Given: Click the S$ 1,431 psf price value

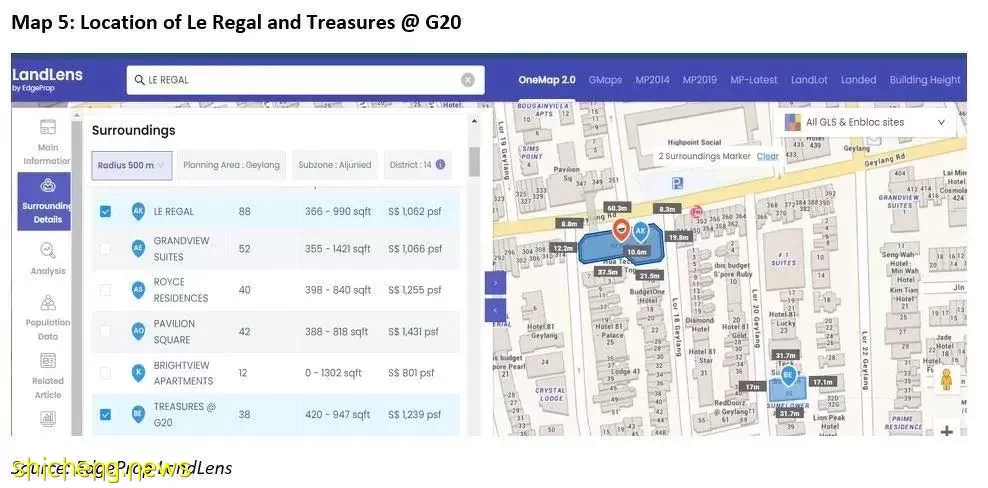Looking at the screenshot, I should point(413,332).
